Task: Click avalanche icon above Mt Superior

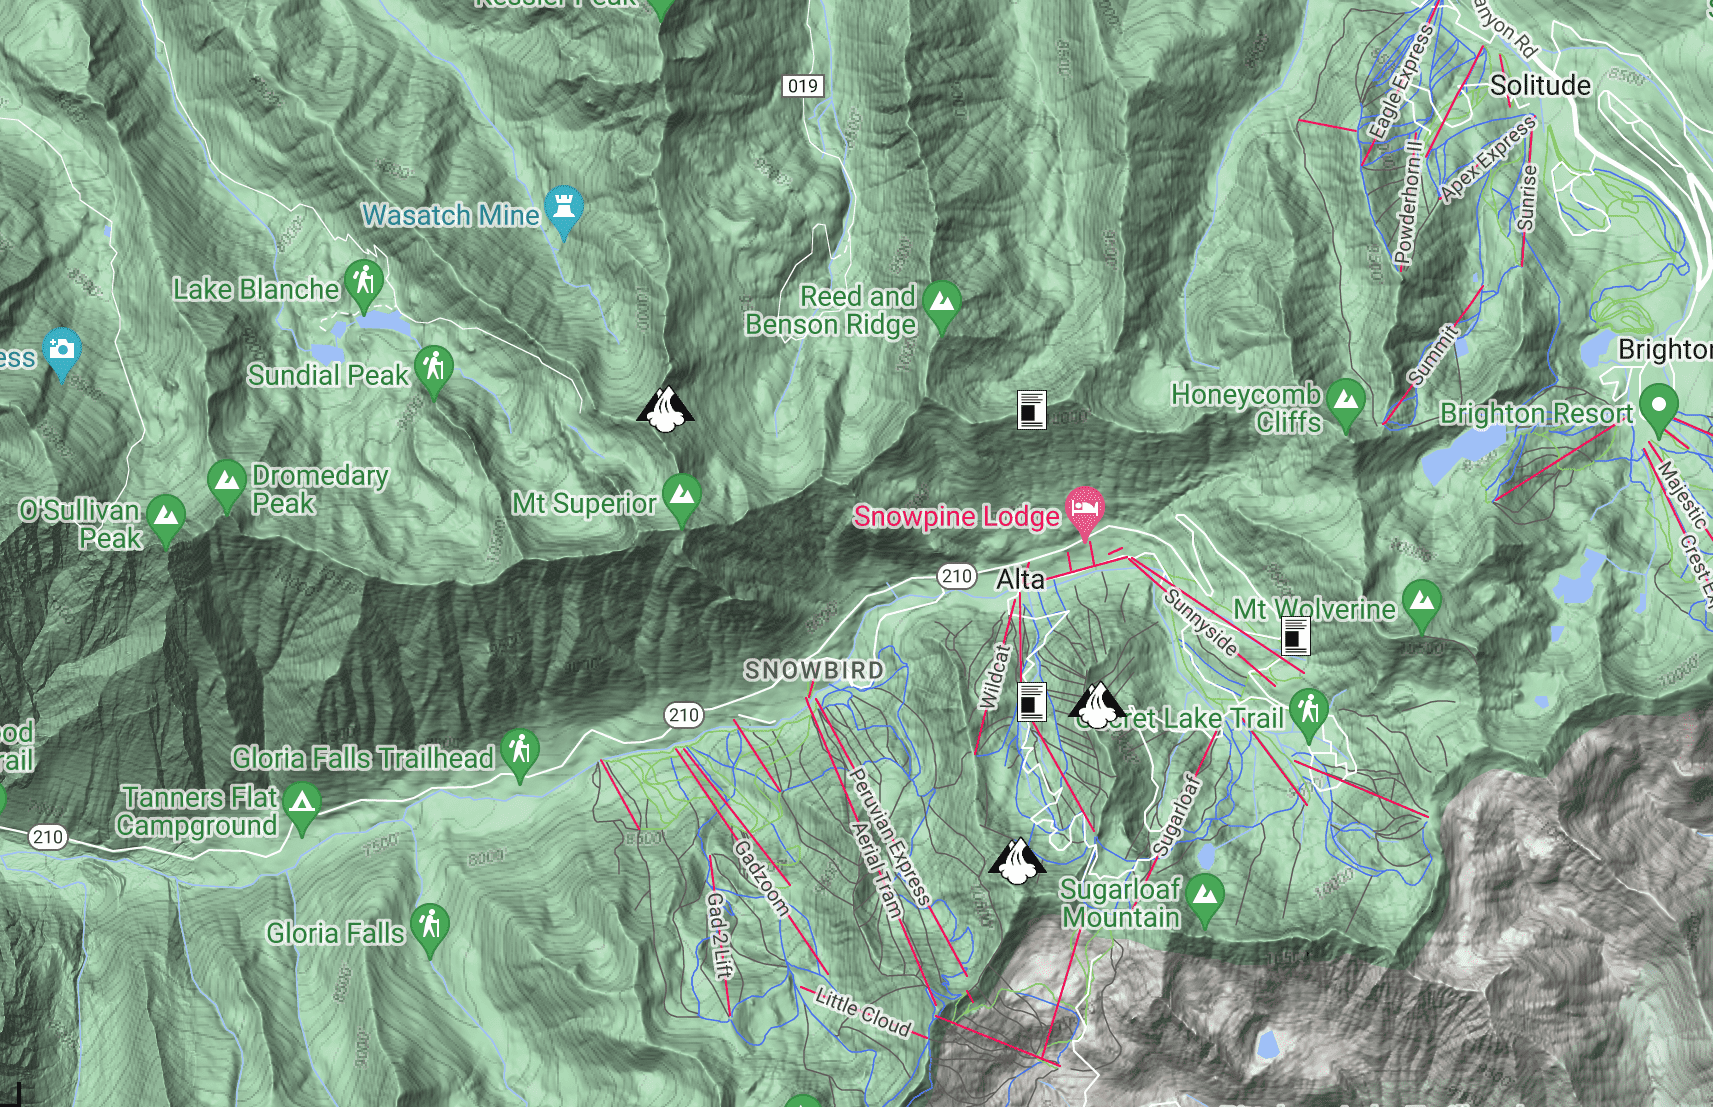Action: 666,410
